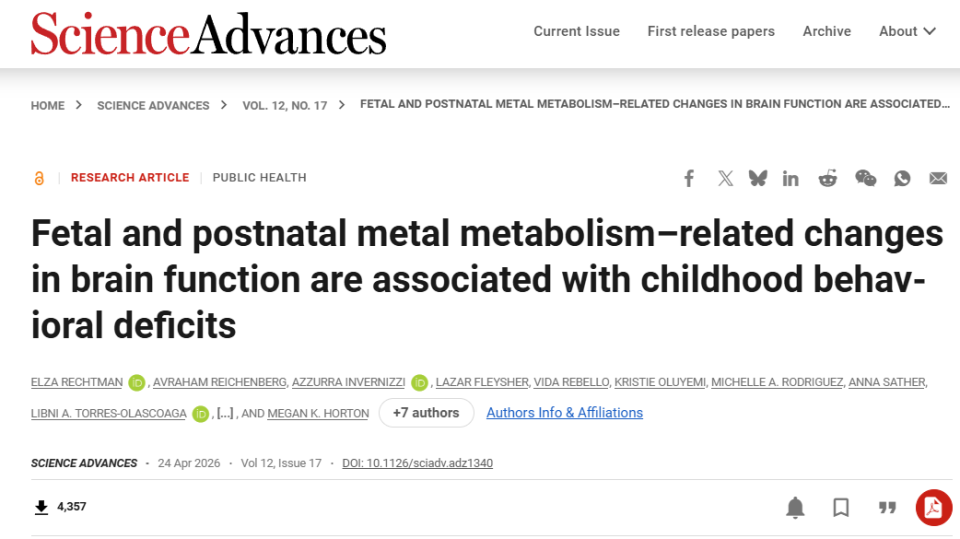Expand the About dropdown menu
960x539 pixels.
907,31
